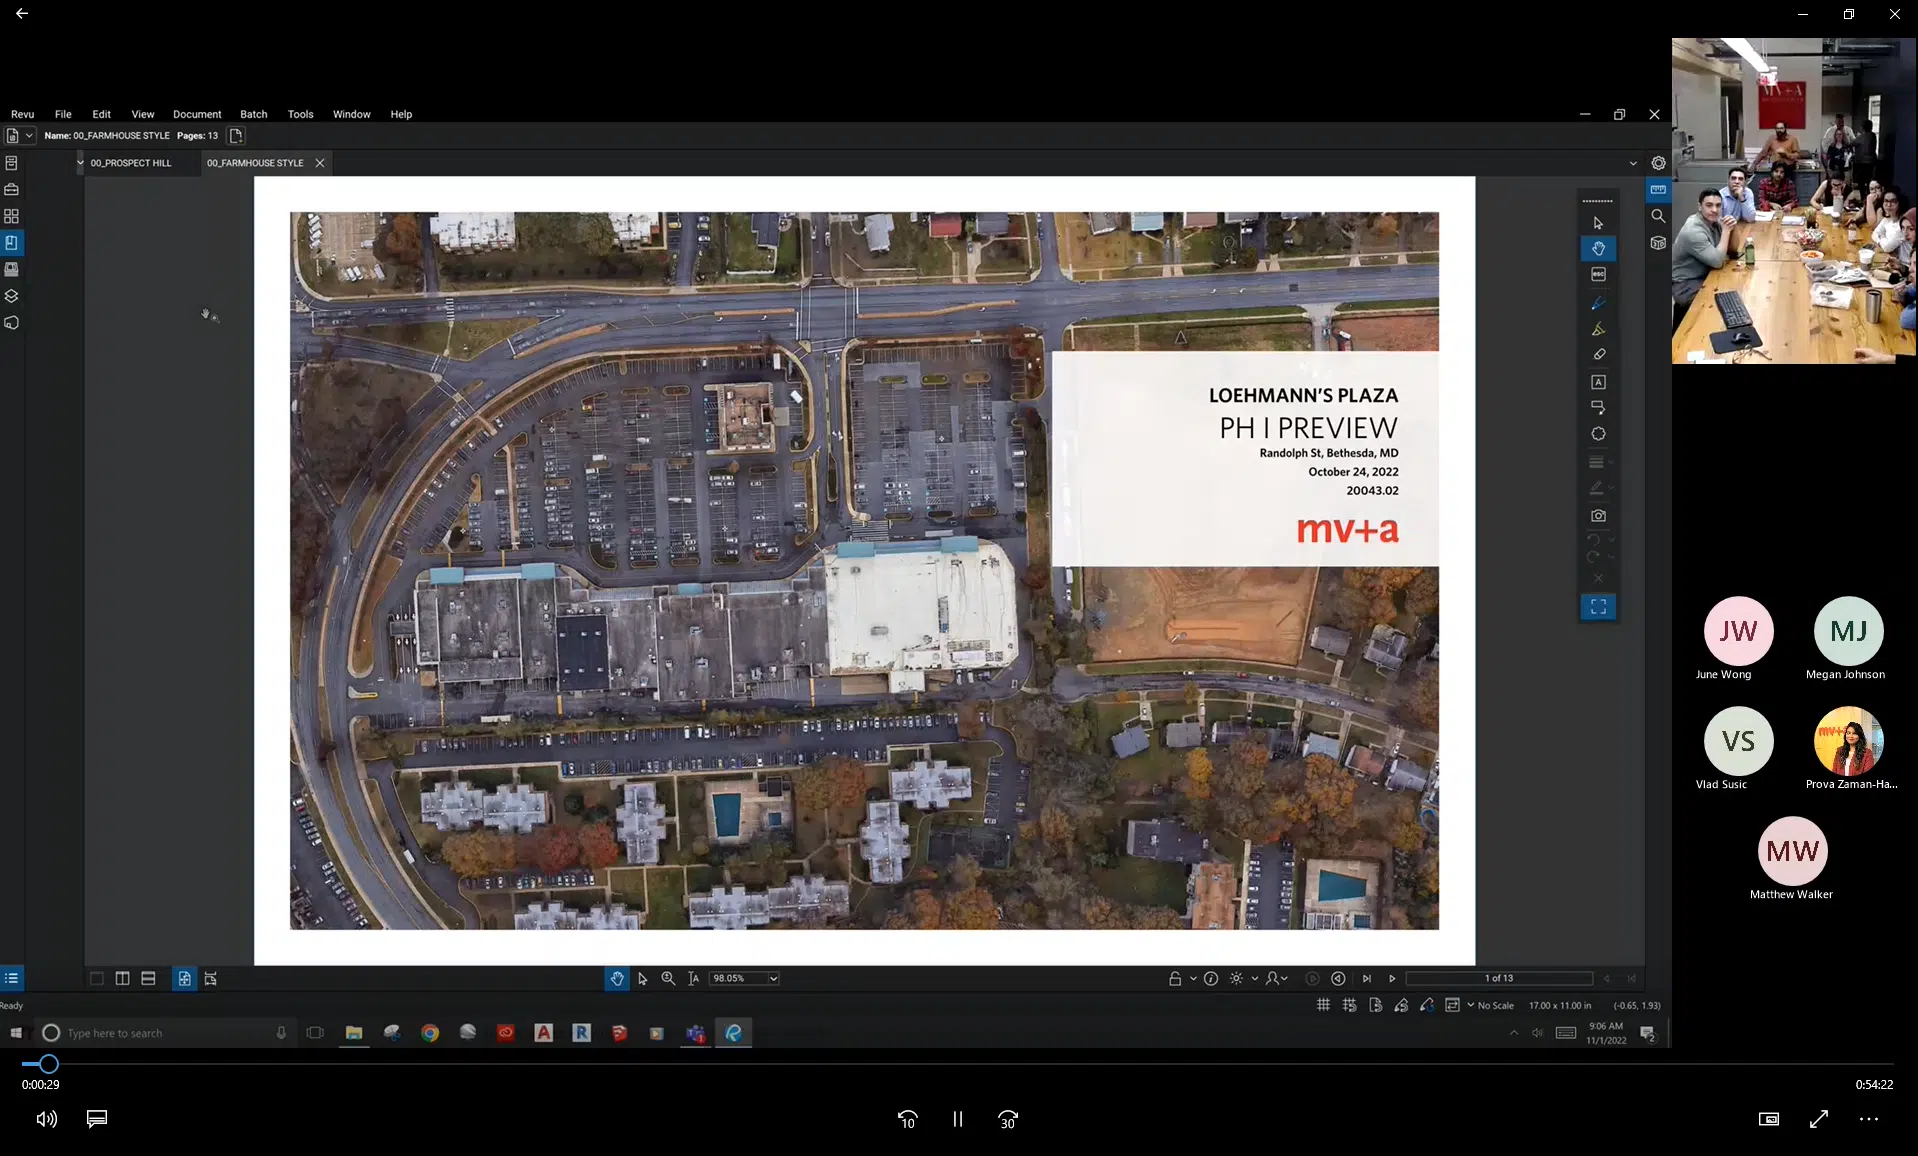Image resolution: width=1918 pixels, height=1156 pixels.
Task: Click the Highlighter tool icon
Action: click(1598, 329)
